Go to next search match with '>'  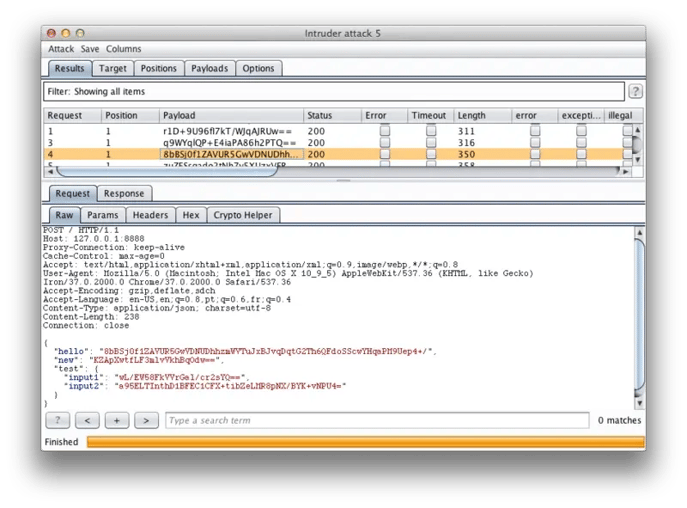coord(146,421)
